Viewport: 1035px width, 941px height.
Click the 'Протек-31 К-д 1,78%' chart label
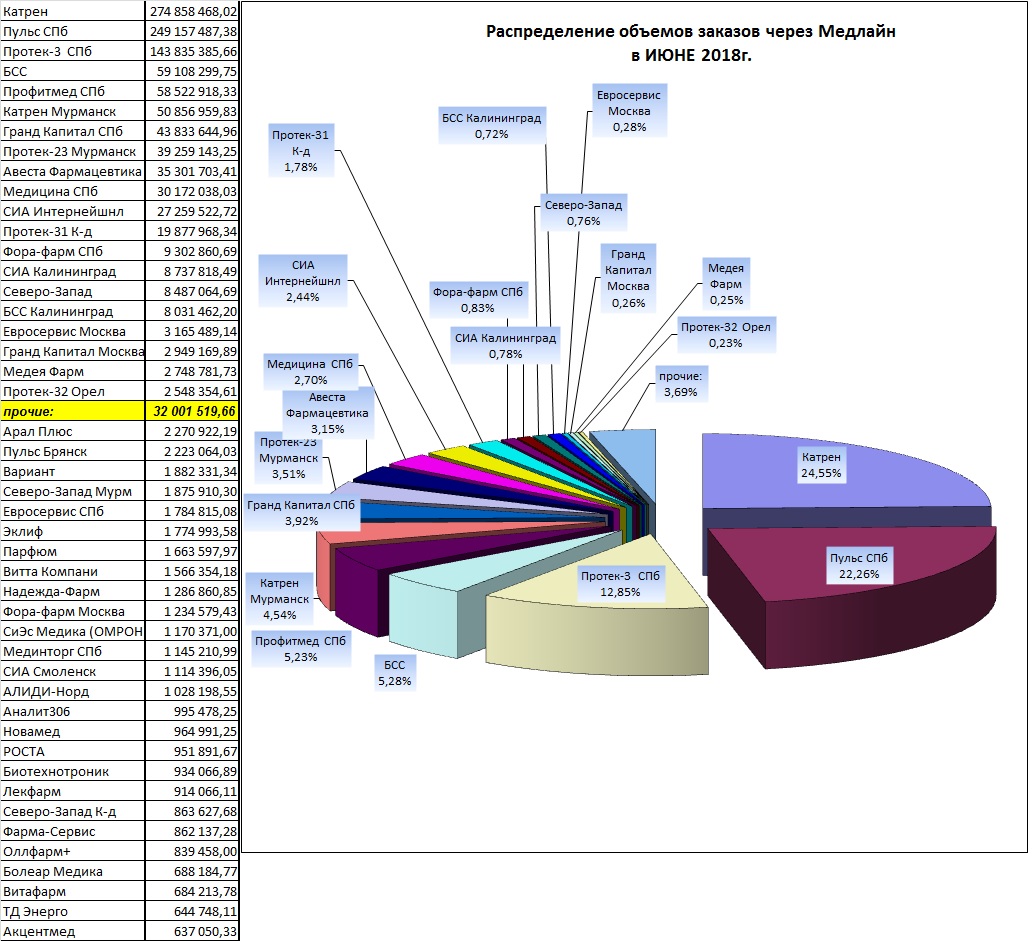pyautogui.click(x=300, y=151)
